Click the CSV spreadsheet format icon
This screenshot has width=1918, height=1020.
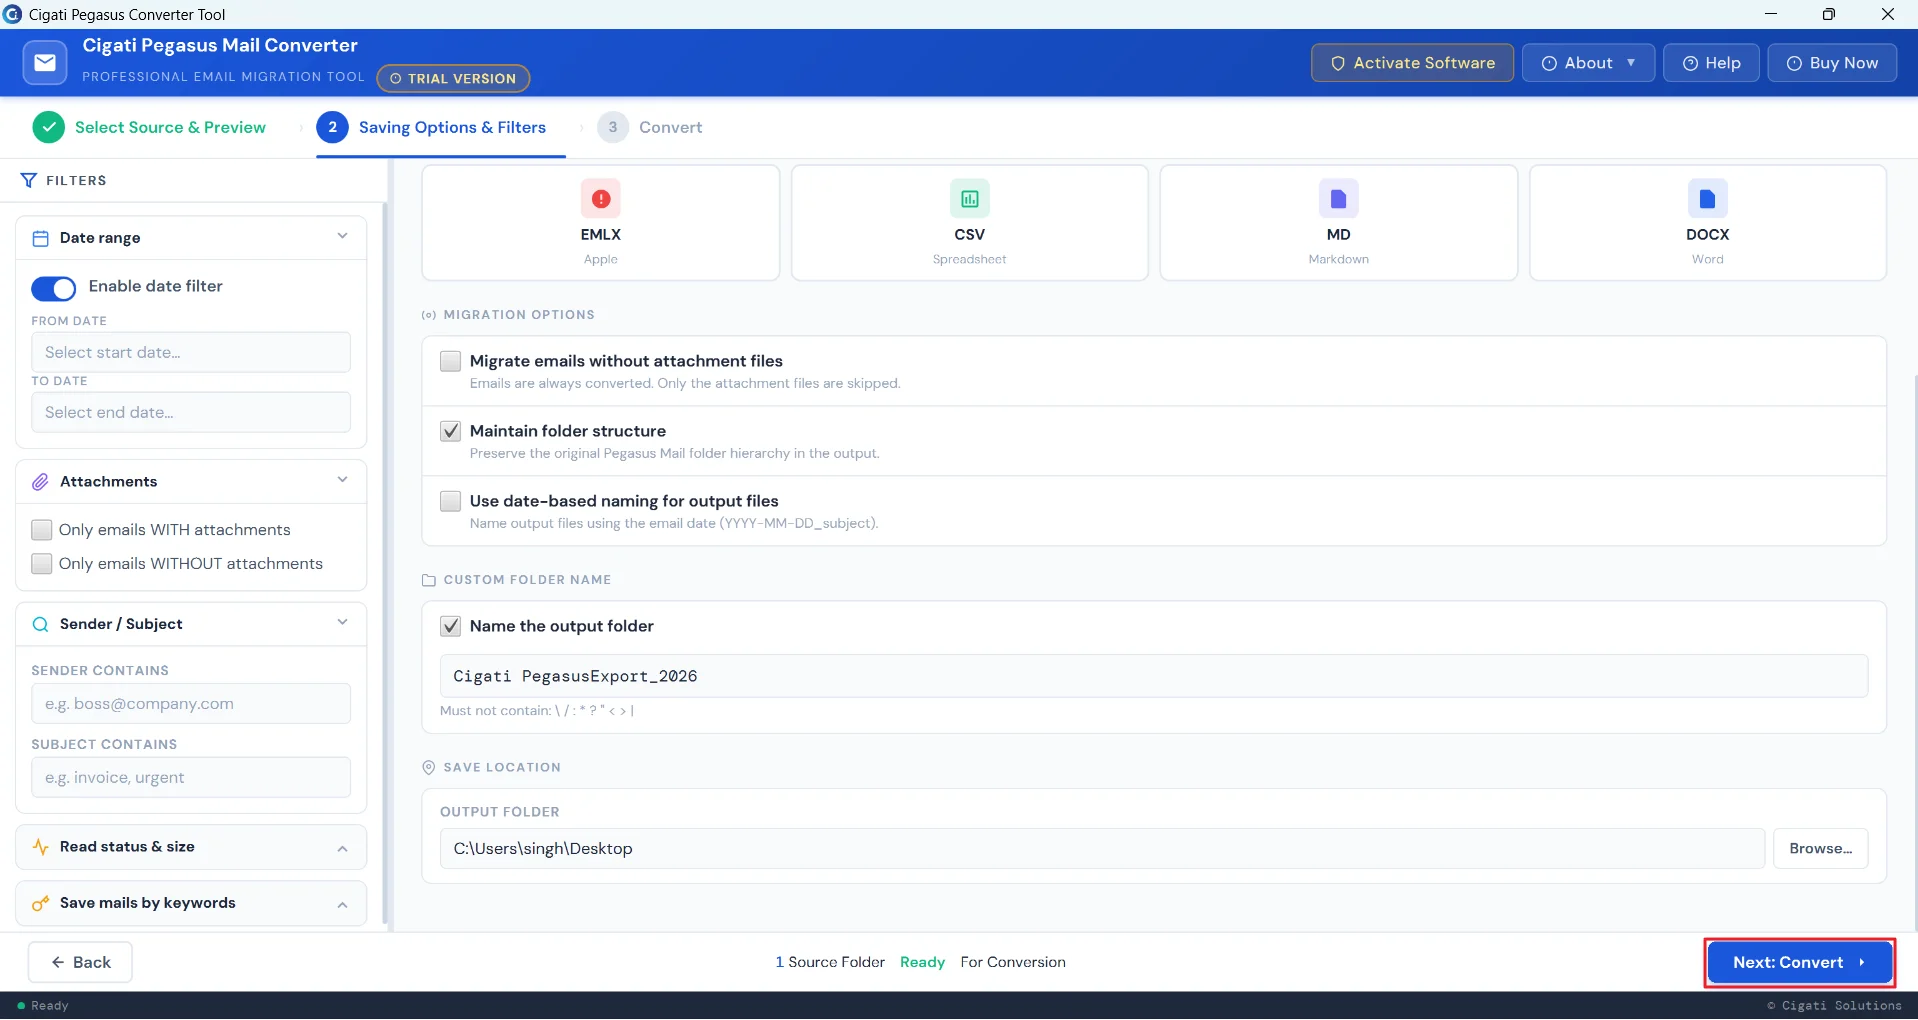click(969, 199)
